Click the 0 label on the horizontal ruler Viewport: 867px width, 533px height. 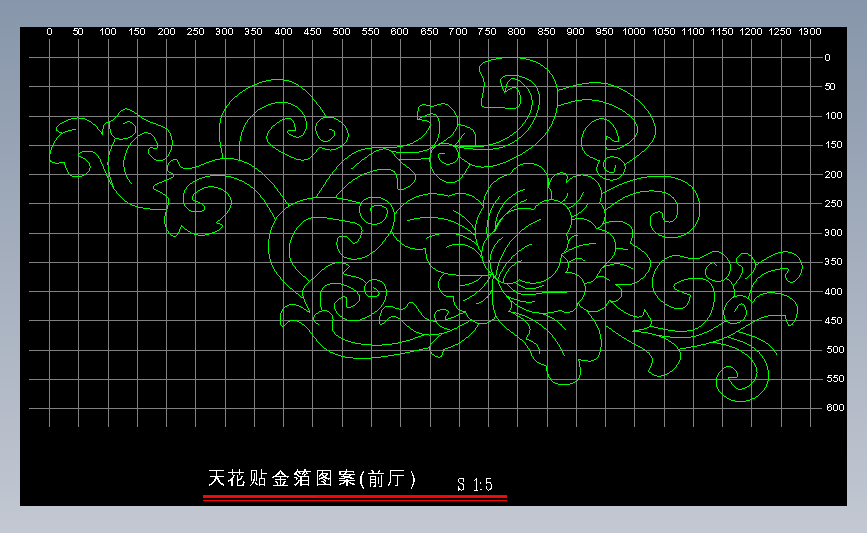pyautogui.click(x=49, y=32)
